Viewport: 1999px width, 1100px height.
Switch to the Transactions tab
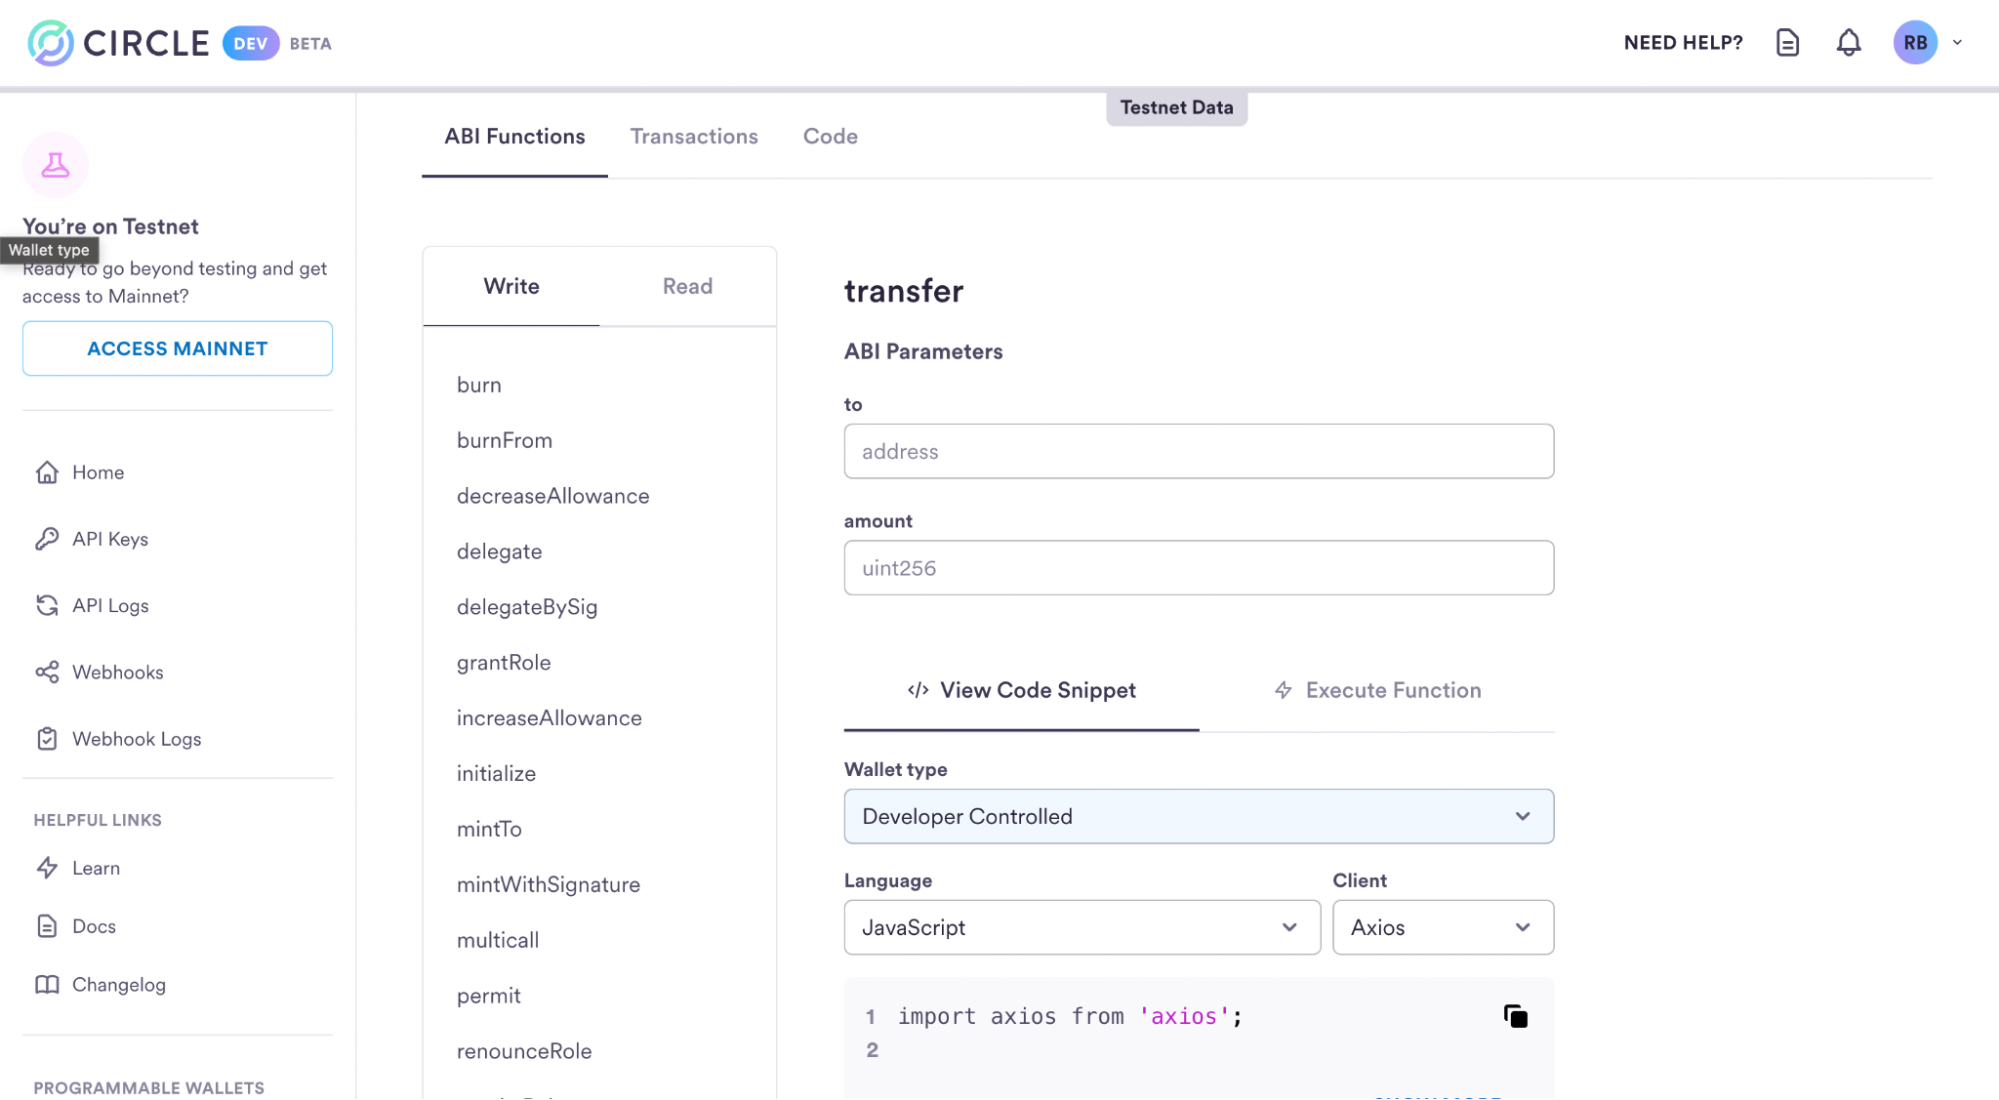click(694, 136)
